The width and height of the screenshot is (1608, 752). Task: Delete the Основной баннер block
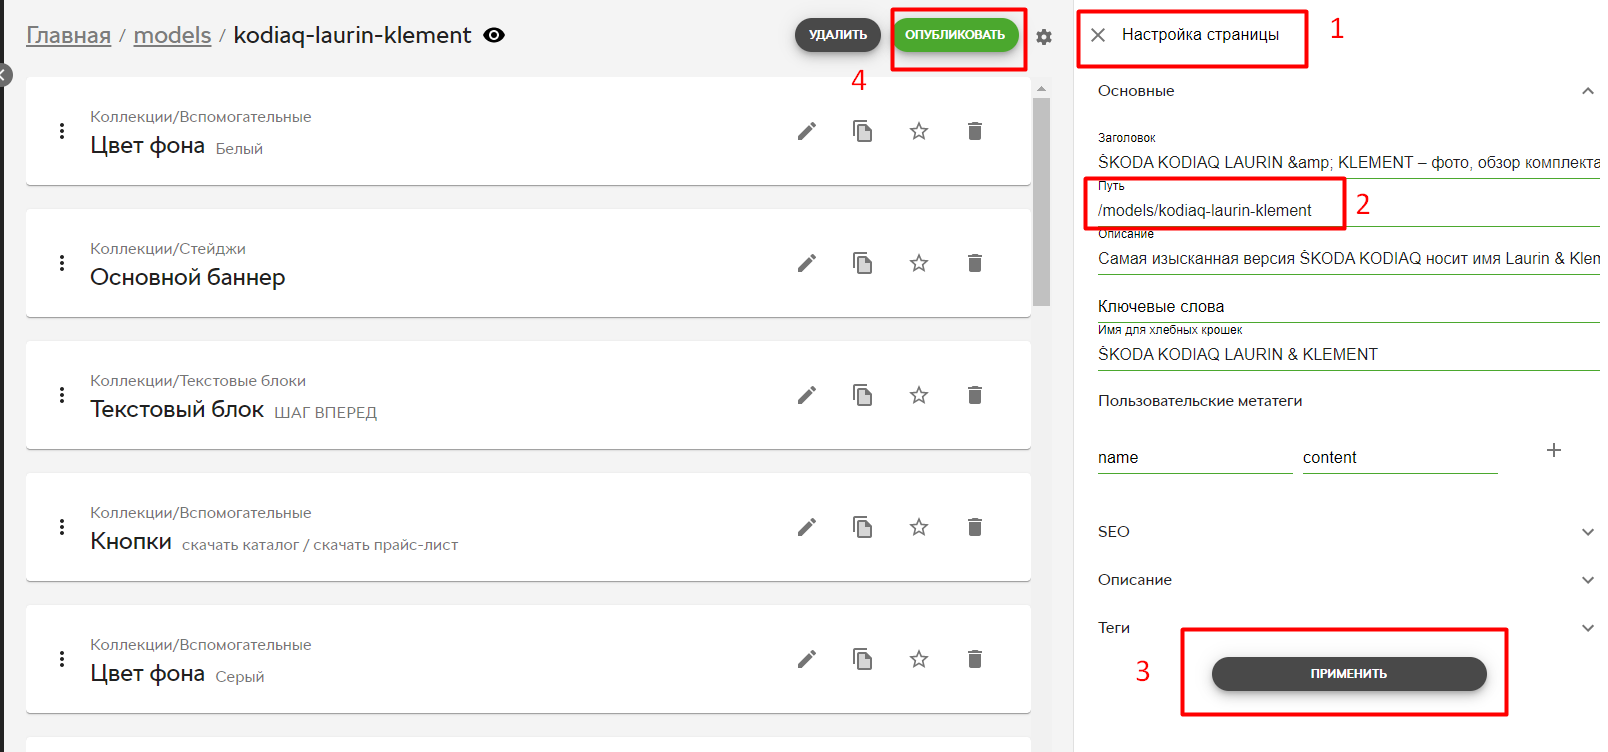(x=975, y=263)
